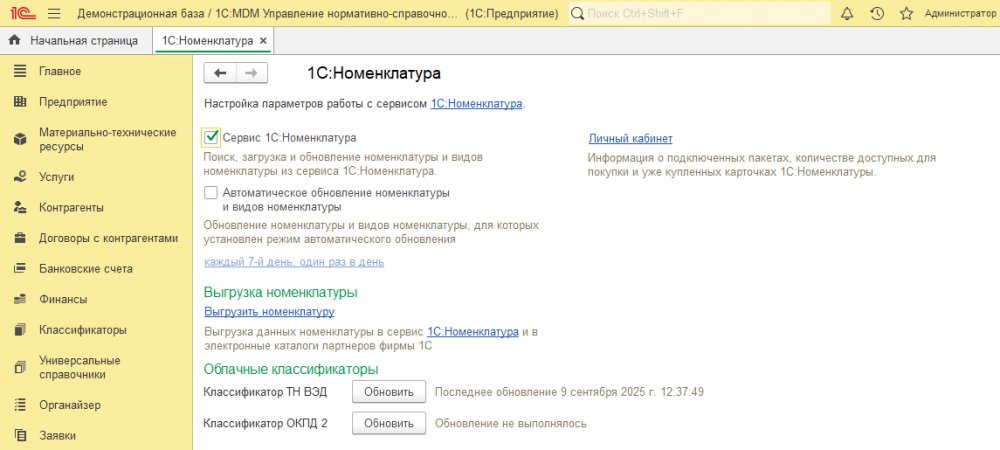Update Классификатор ОКПД 2
This screenshot has height=450, width=1000.
[x=389, y=423]
